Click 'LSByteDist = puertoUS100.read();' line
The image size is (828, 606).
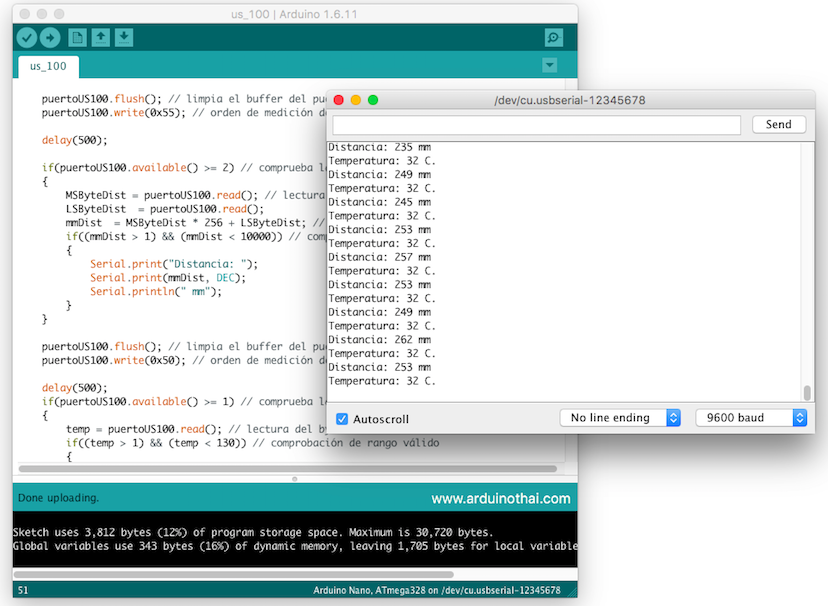click(165, 209)
